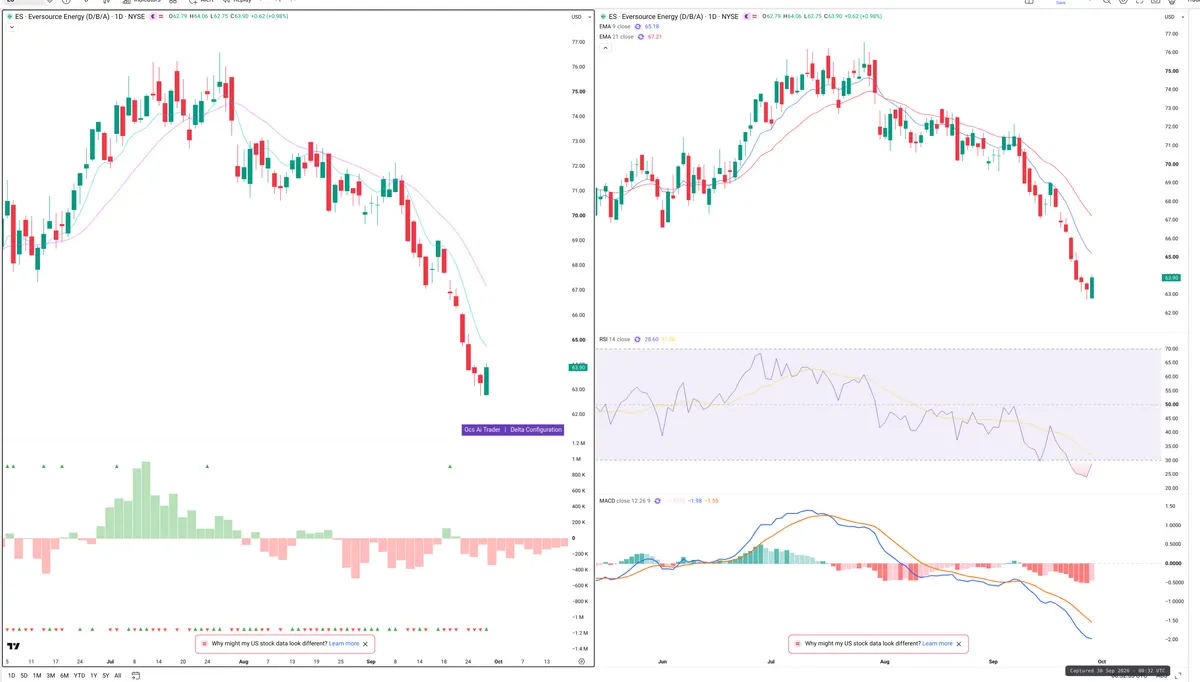Viewport: 1200px width, 682px height.
Task: Select the 1D time range
Action: [11, 676]
